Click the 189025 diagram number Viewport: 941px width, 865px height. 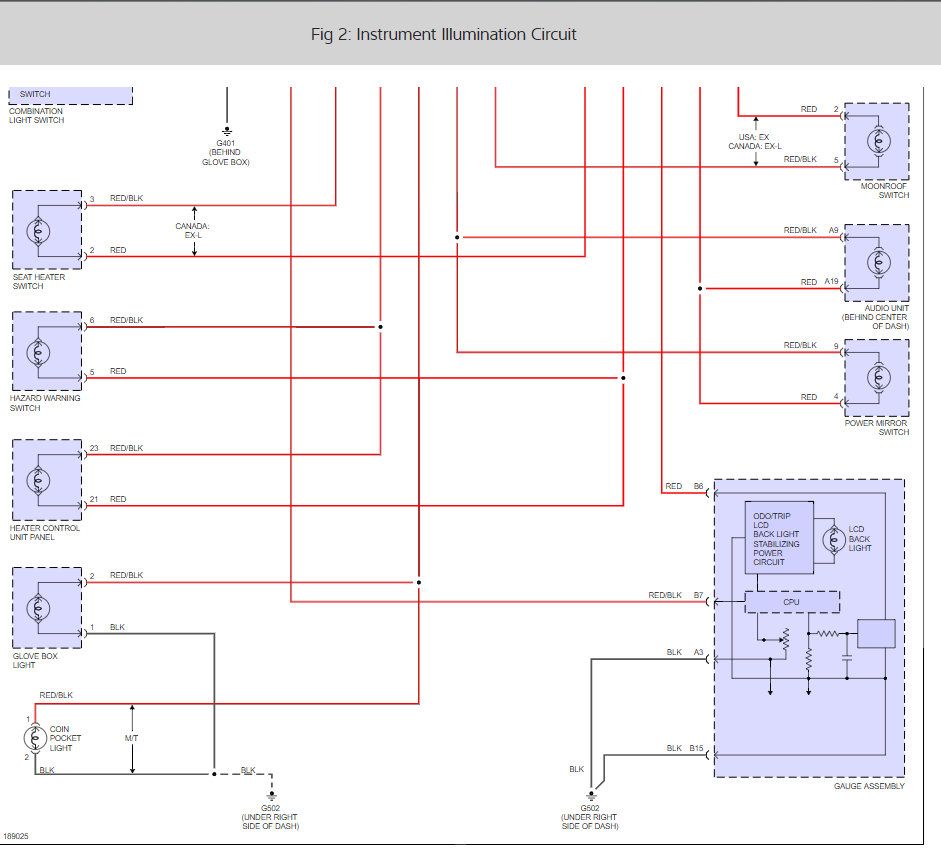[x=16, y=836]
